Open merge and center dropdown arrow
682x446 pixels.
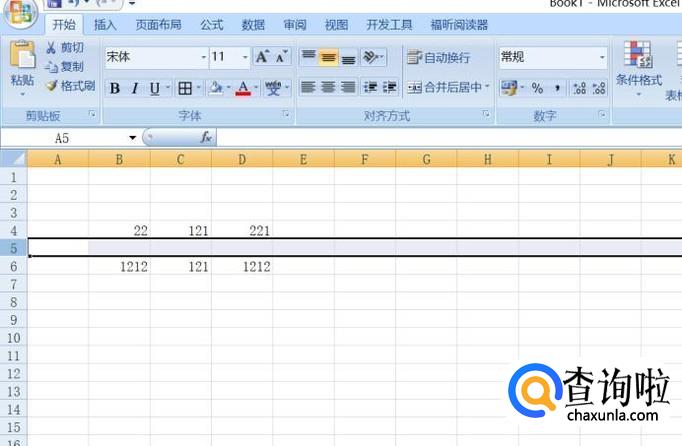487,87
